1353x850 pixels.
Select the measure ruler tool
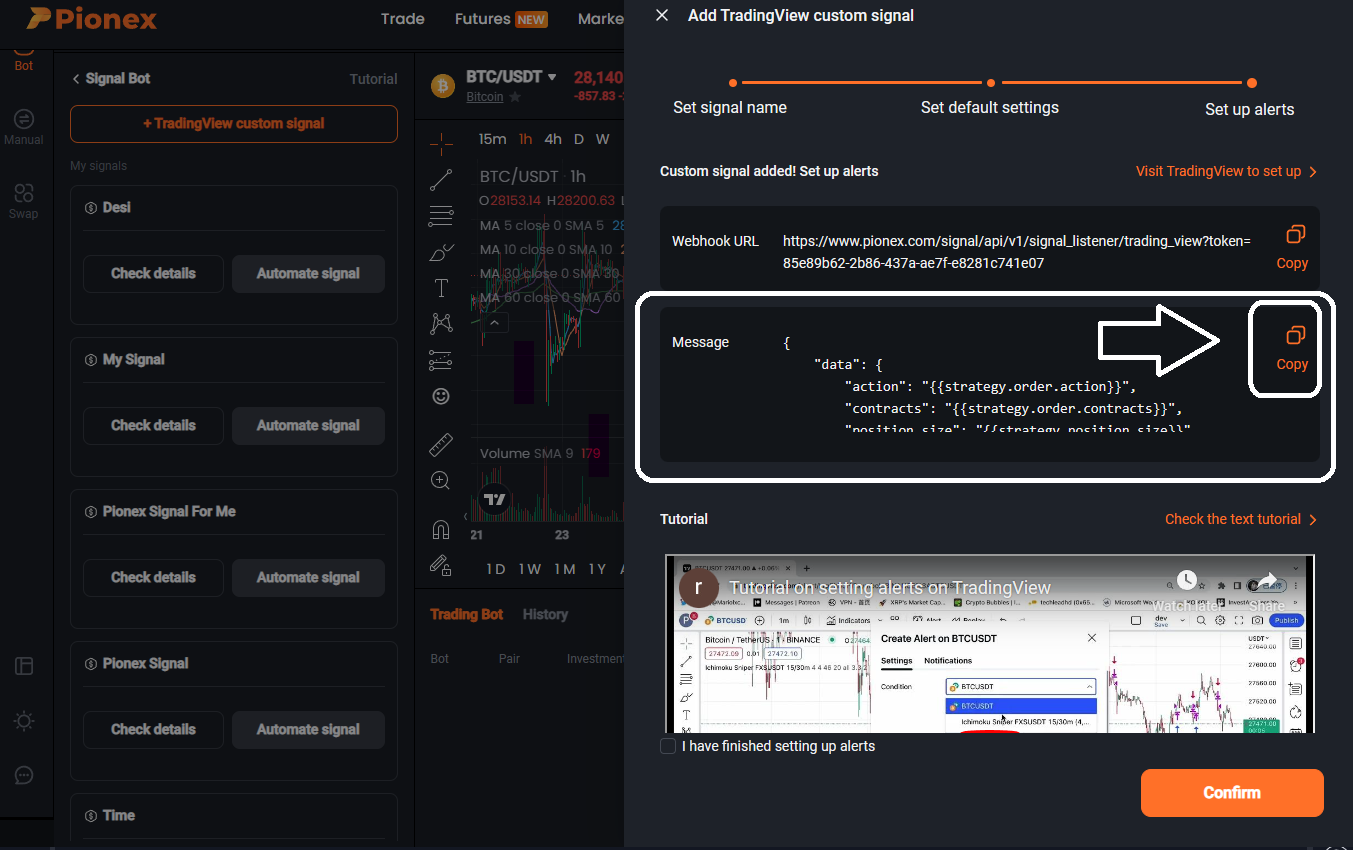pos(440,444)
